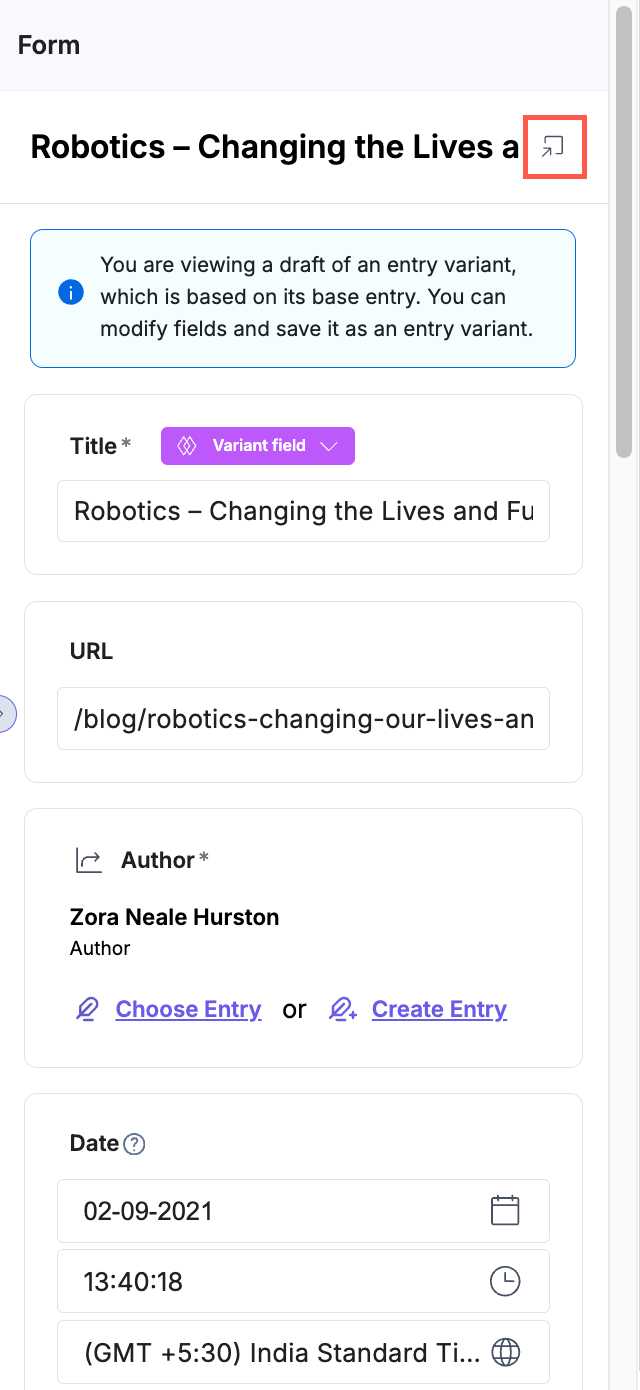640x1390 pixels.
Task: Click the Create Entry link
Action: coord(439,1010)
